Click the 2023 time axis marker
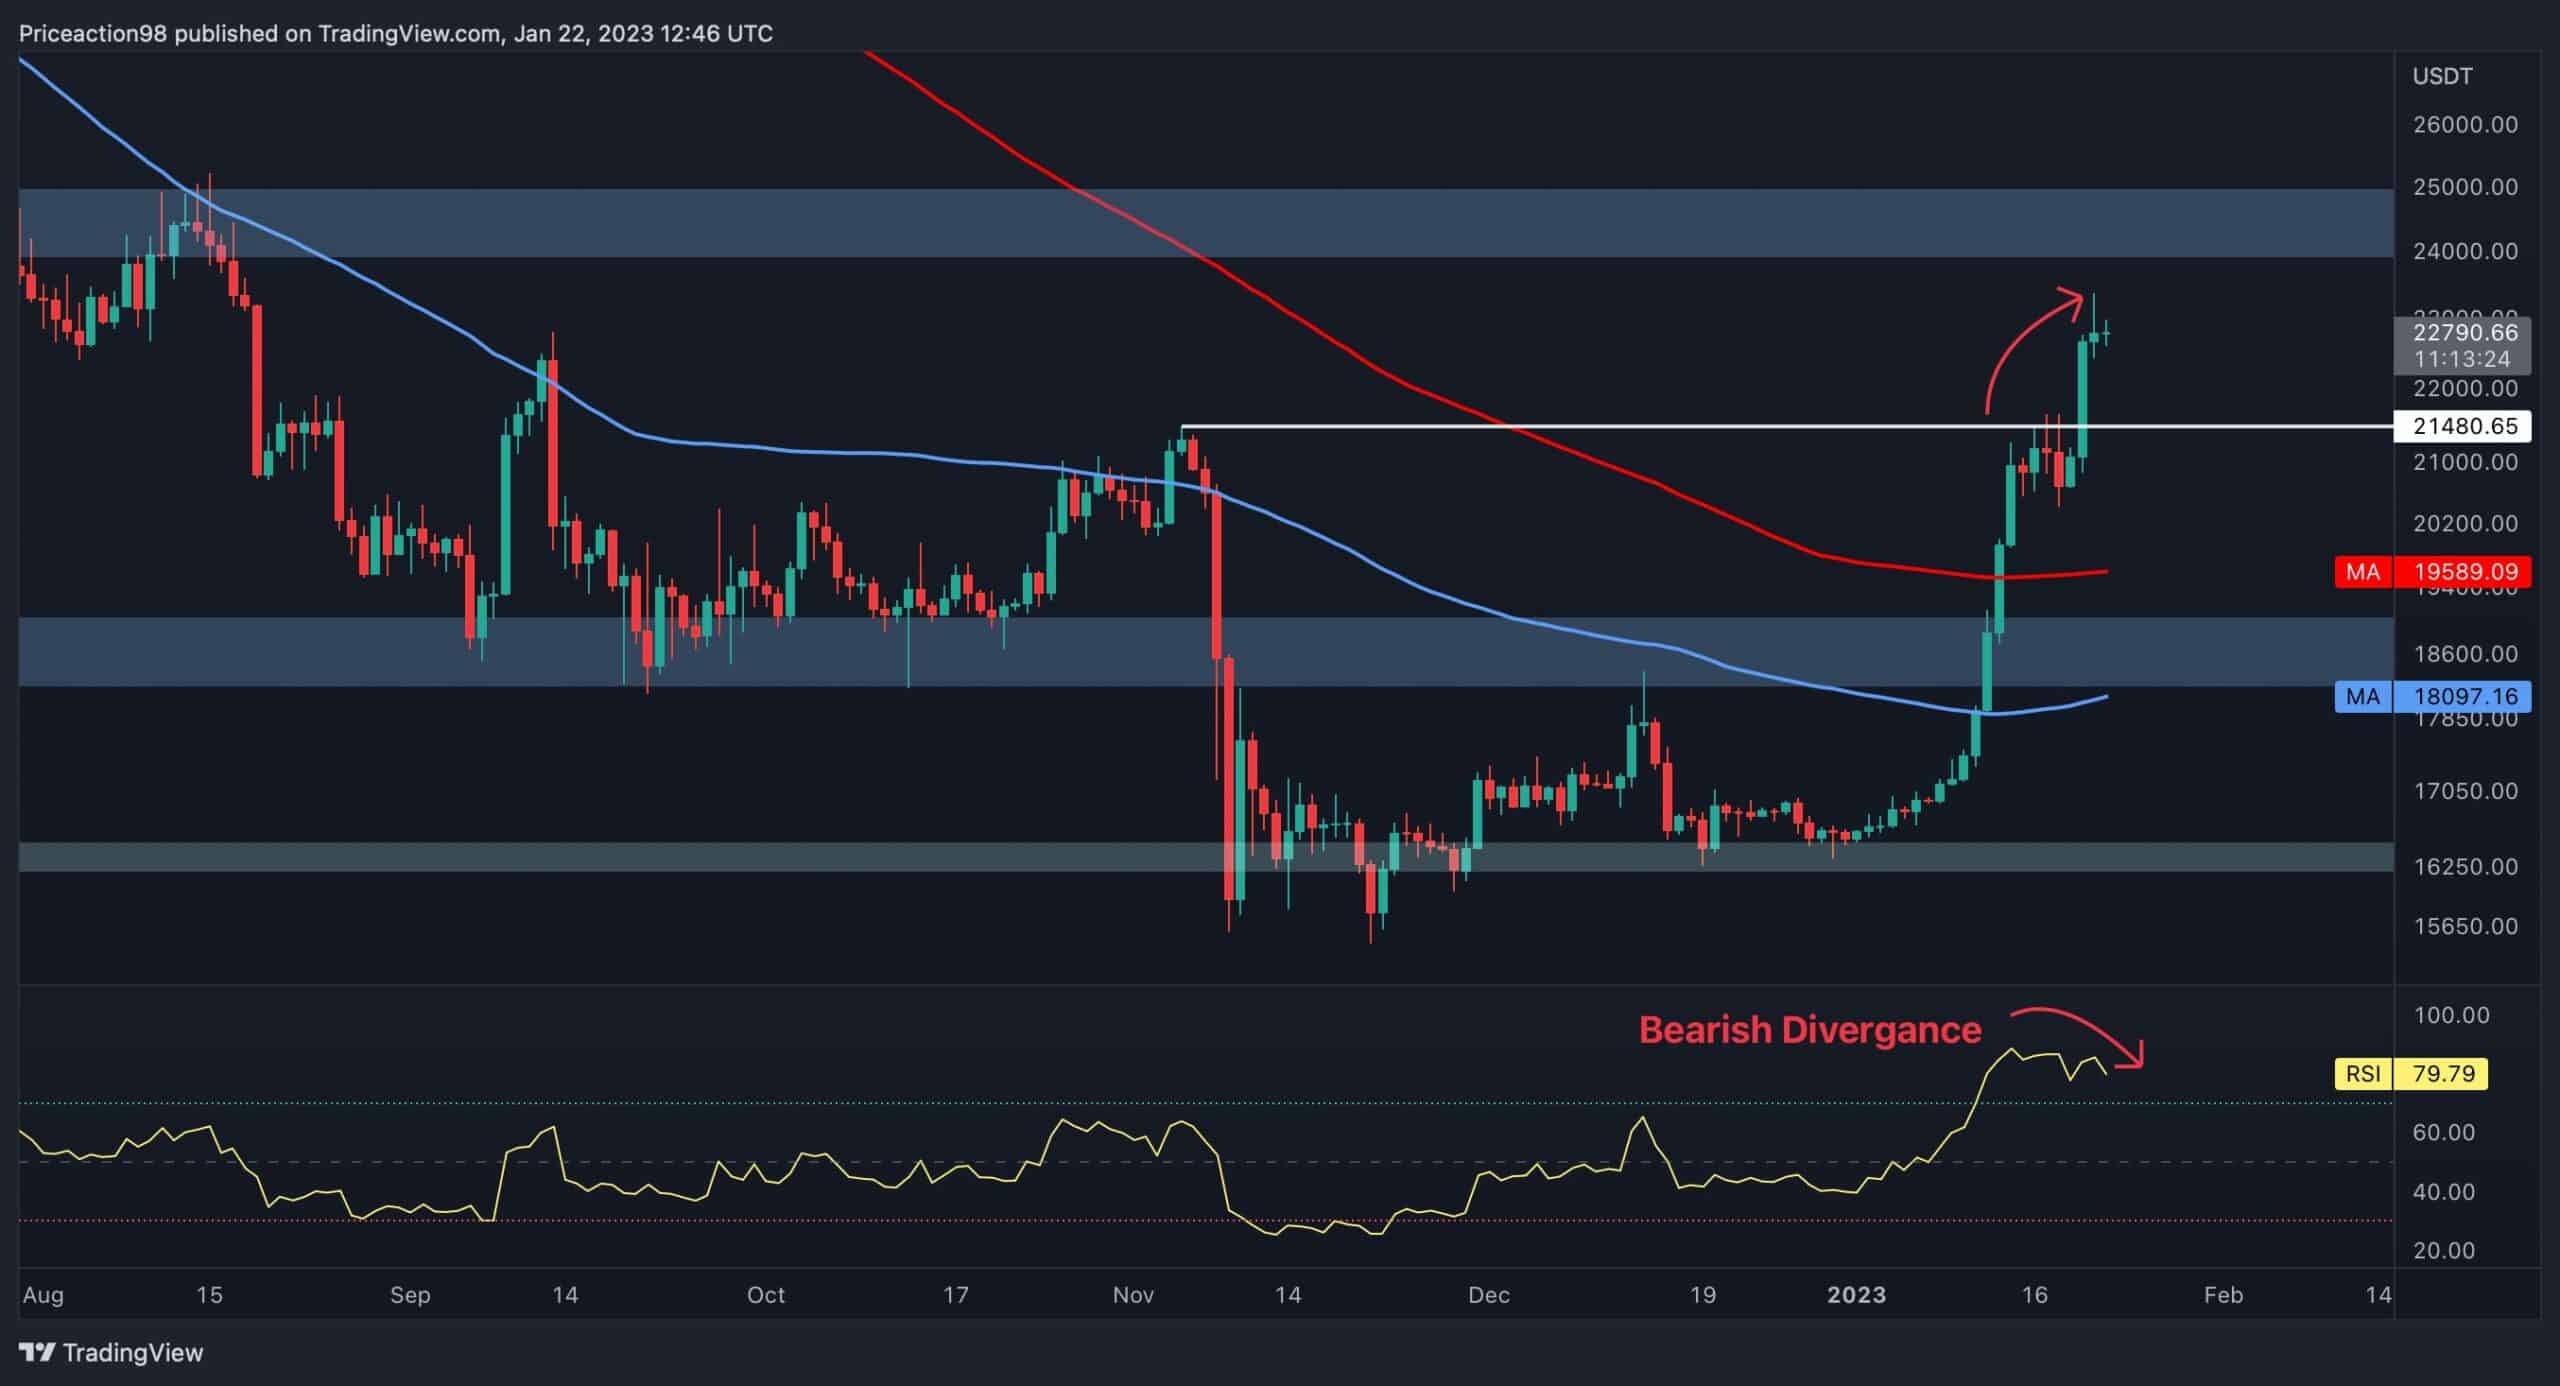This screenshot has height=1386, width=2560. pos(1856,1295)
